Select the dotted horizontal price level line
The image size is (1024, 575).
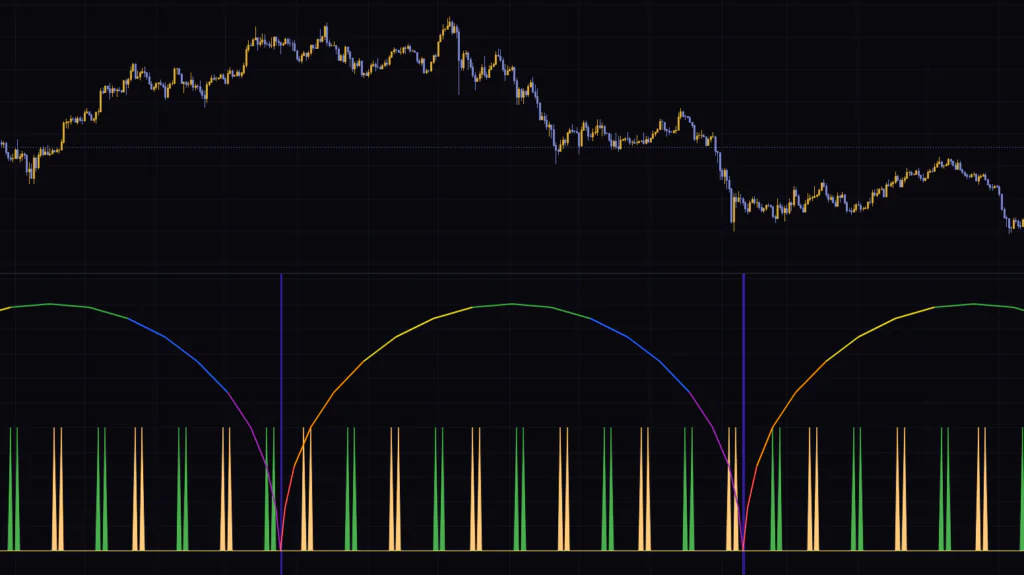click(x=512, y=148)
